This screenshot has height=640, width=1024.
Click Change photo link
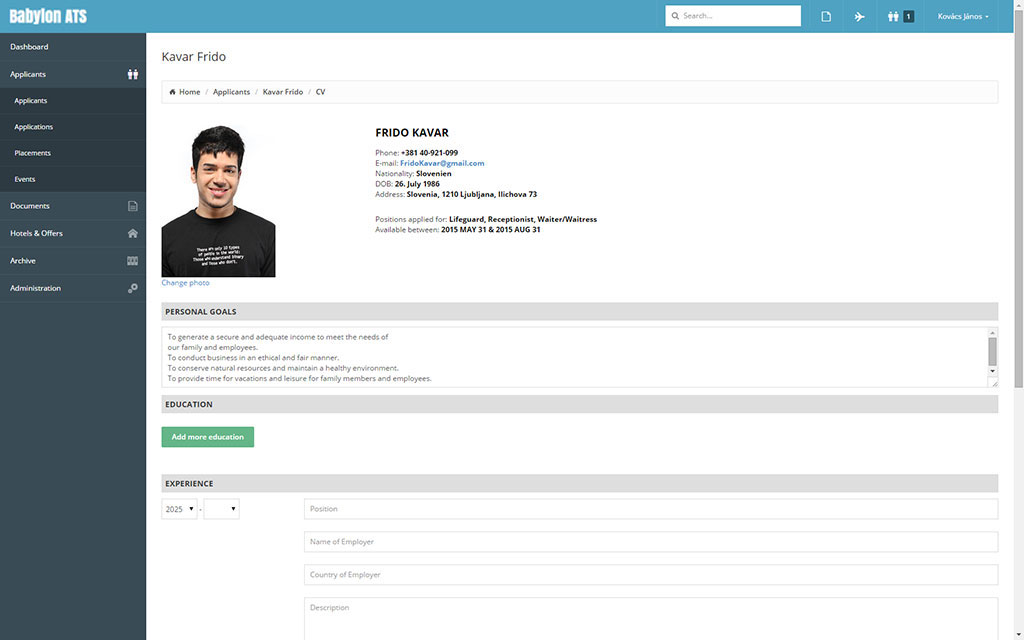(x=185, y=283)
